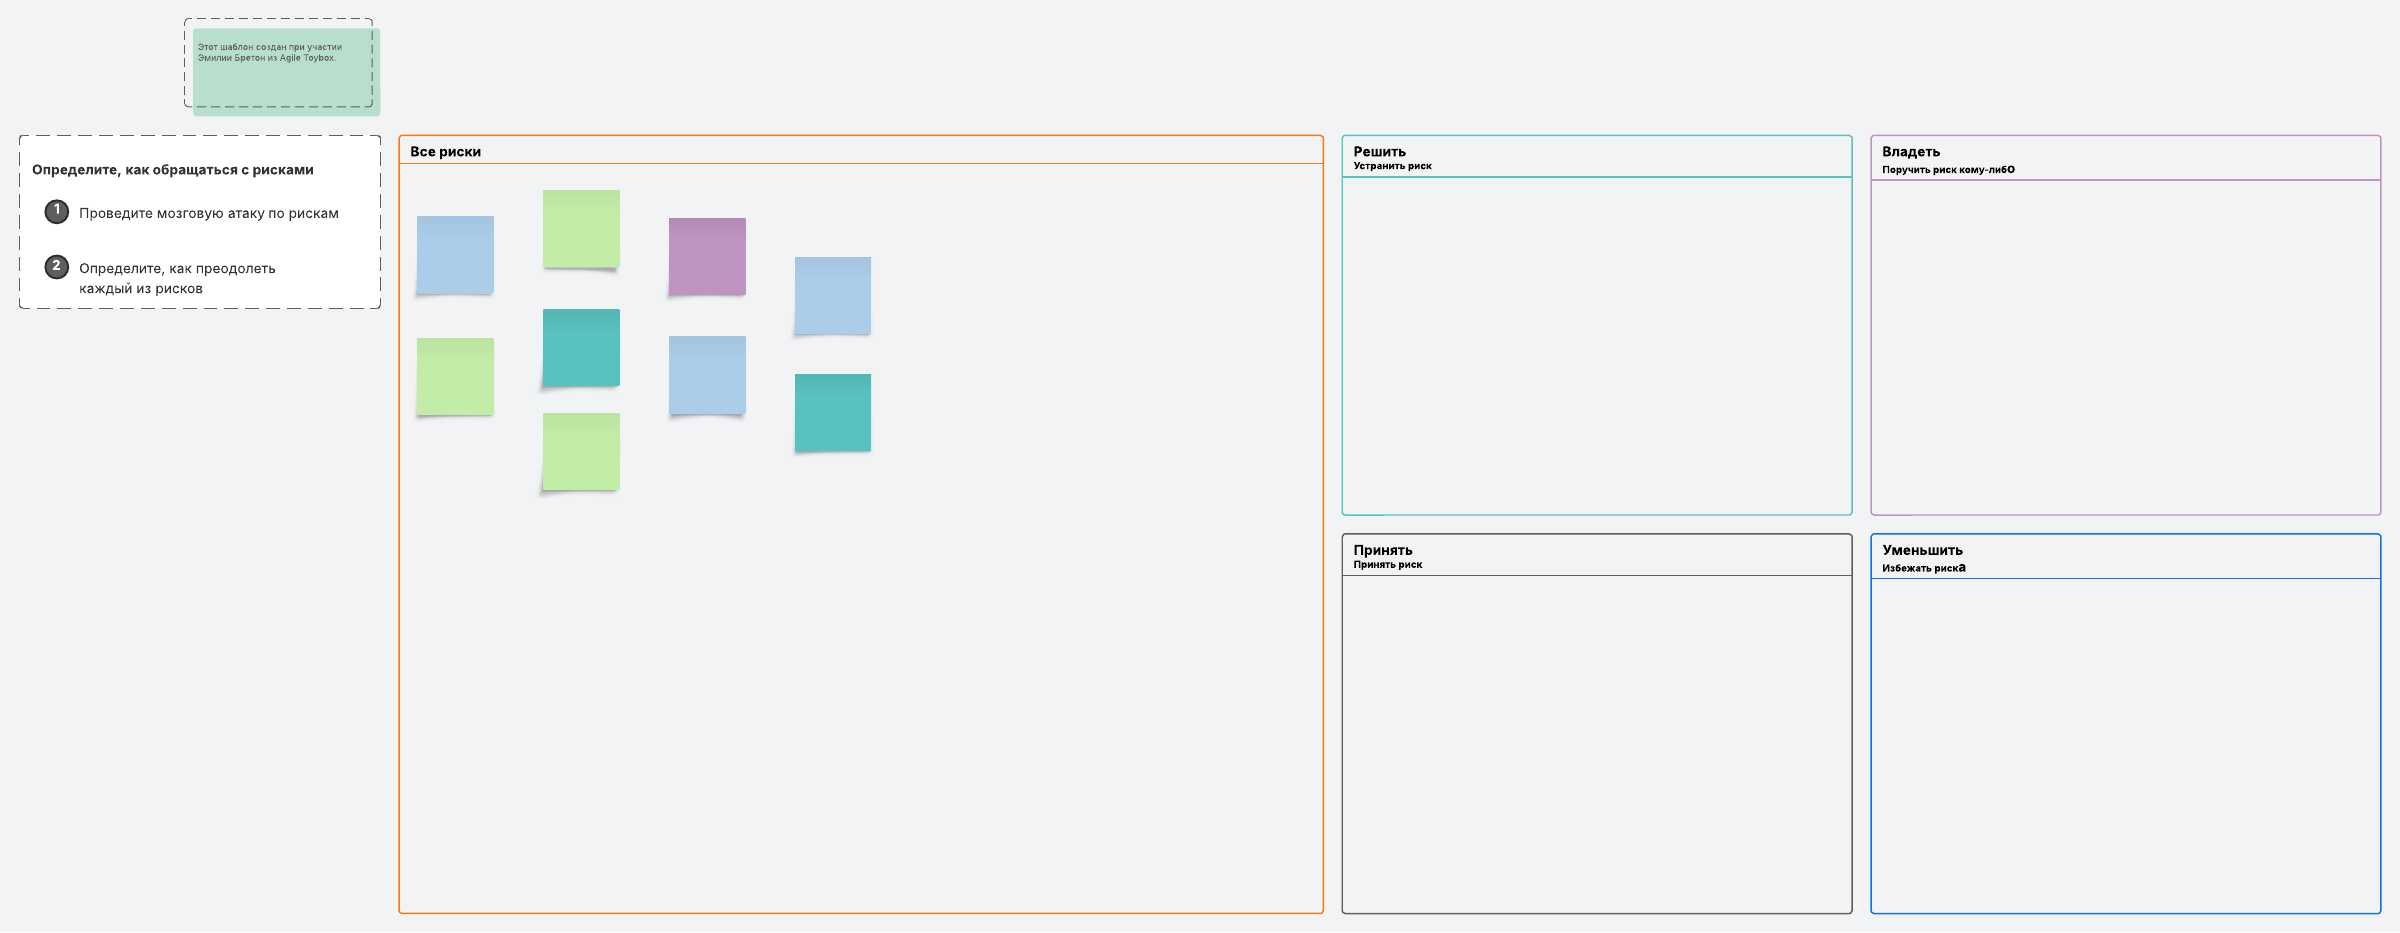
Task: Click the number 1 step circle
Action: click(57, 211)
